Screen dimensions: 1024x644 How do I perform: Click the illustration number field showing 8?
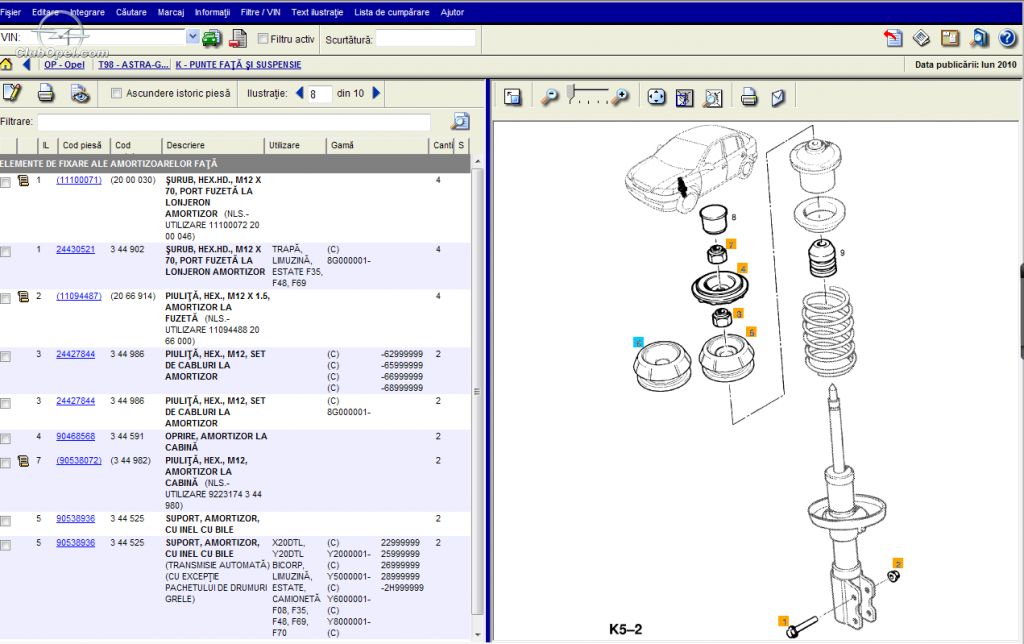pos(319,94)
